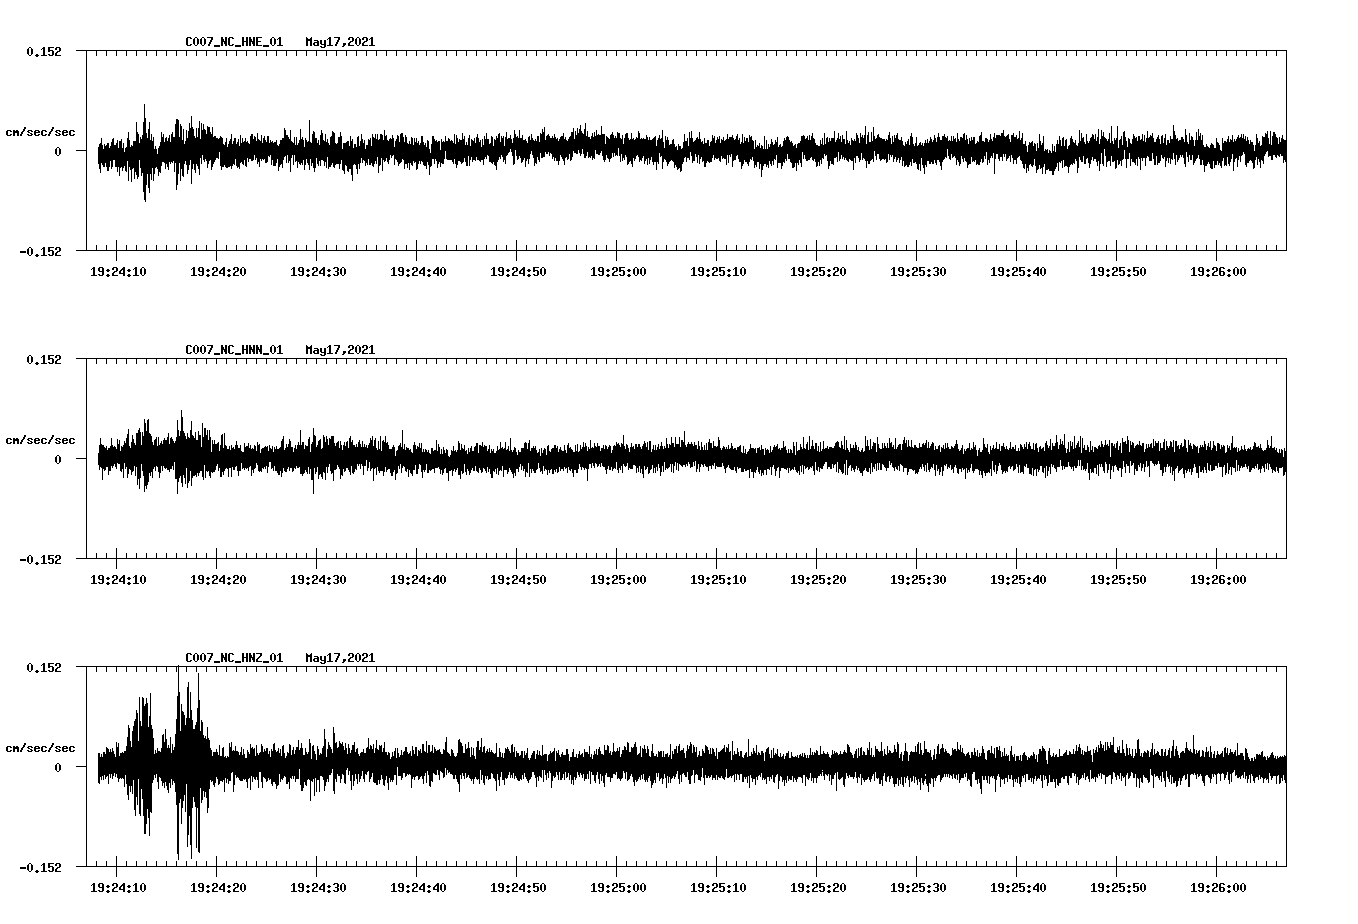Image resolution: width=1358 pixels, height=924 pixels.
Task: Click the initial burst on HNN waveform
Action: pyautogui.click(x=145, y=455)
